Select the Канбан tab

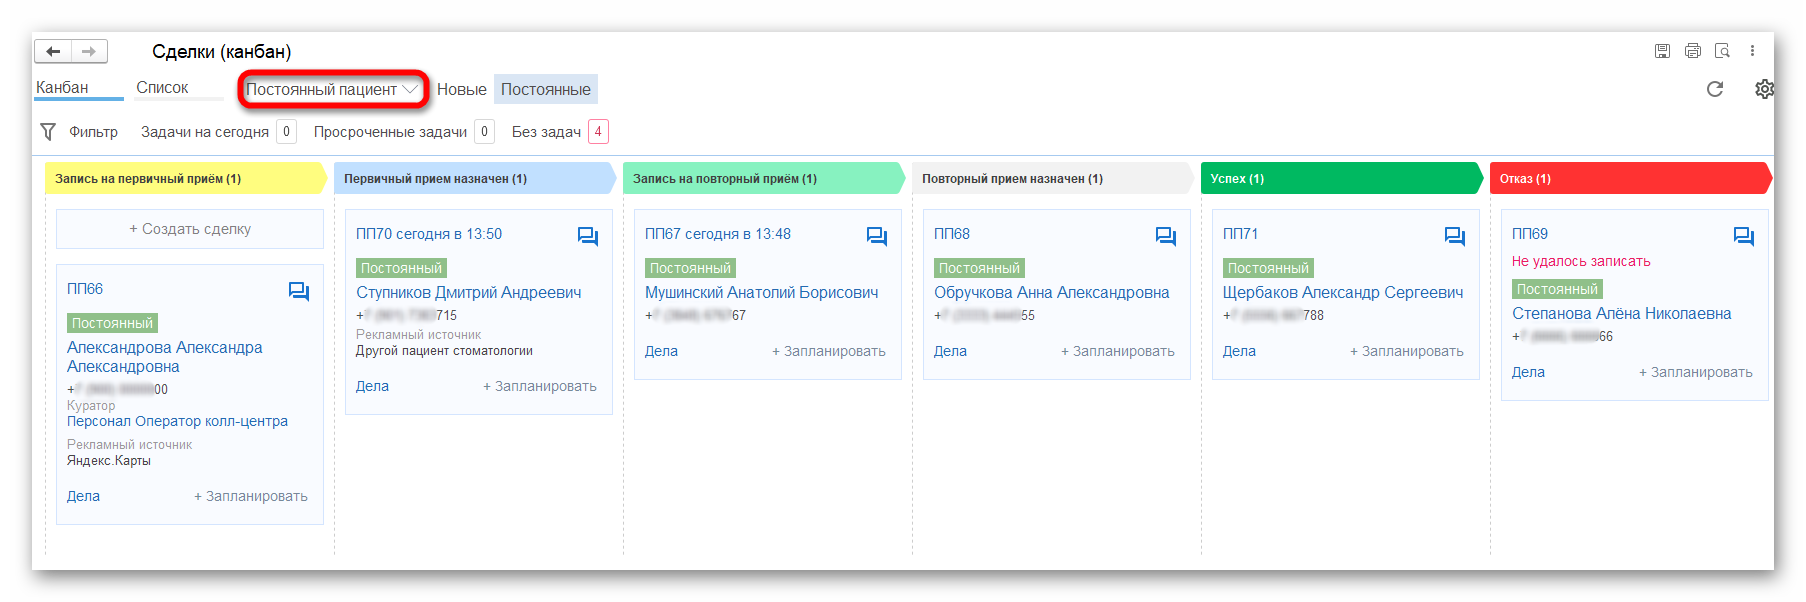(62, 88)
